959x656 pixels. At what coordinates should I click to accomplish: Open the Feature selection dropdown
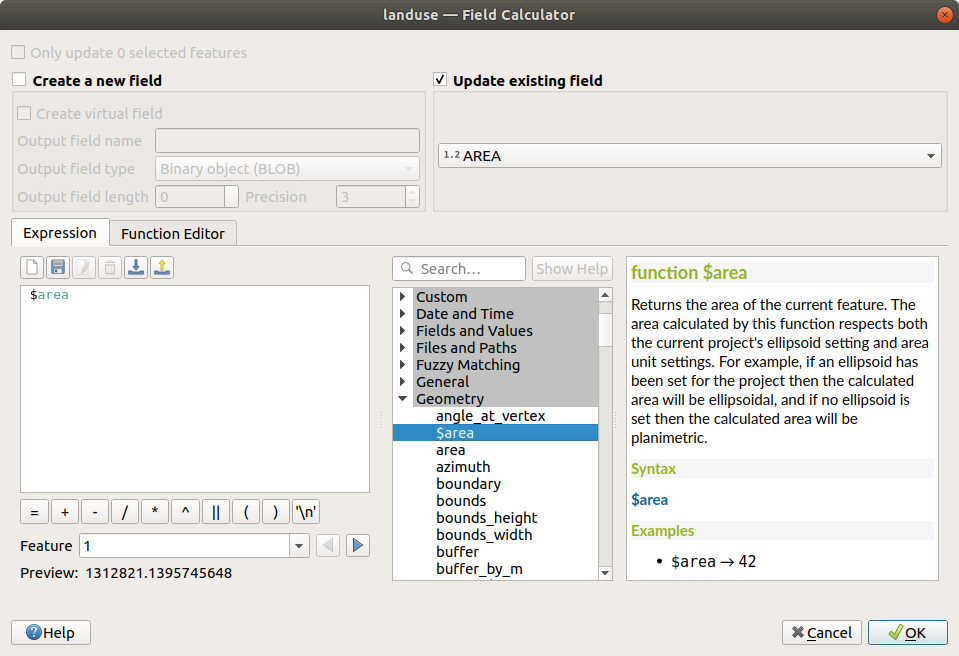299,546
